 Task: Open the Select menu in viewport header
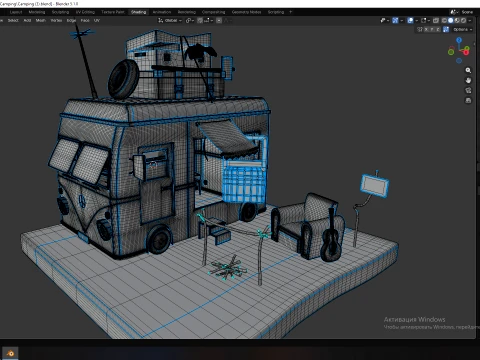(x=13, y=20)
